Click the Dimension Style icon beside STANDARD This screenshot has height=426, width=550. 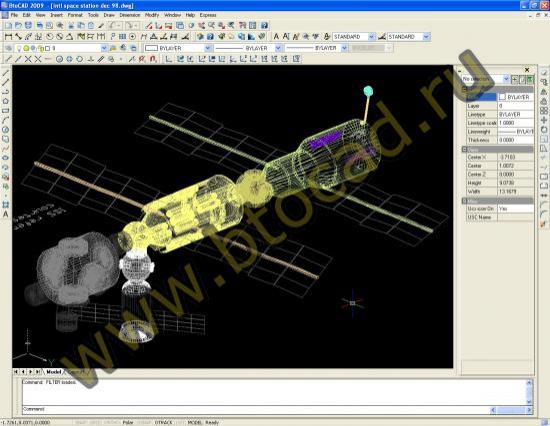tap(382, 36)
